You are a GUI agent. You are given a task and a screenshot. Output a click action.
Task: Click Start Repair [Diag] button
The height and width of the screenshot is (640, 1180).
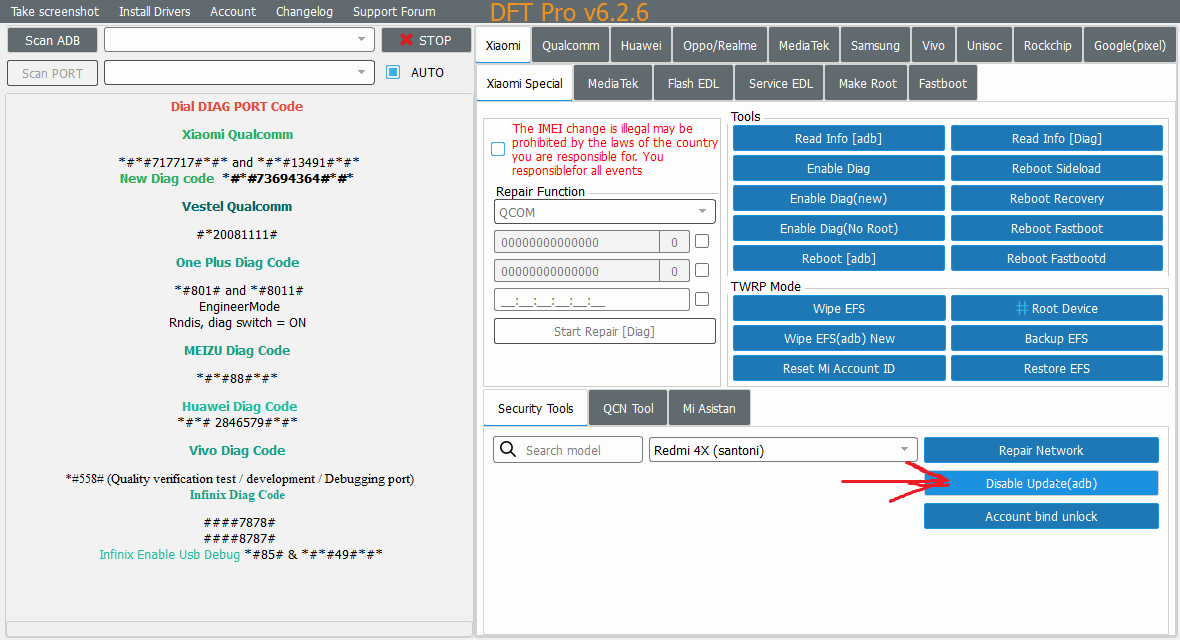pyautogui.click(x=604, y=331)
